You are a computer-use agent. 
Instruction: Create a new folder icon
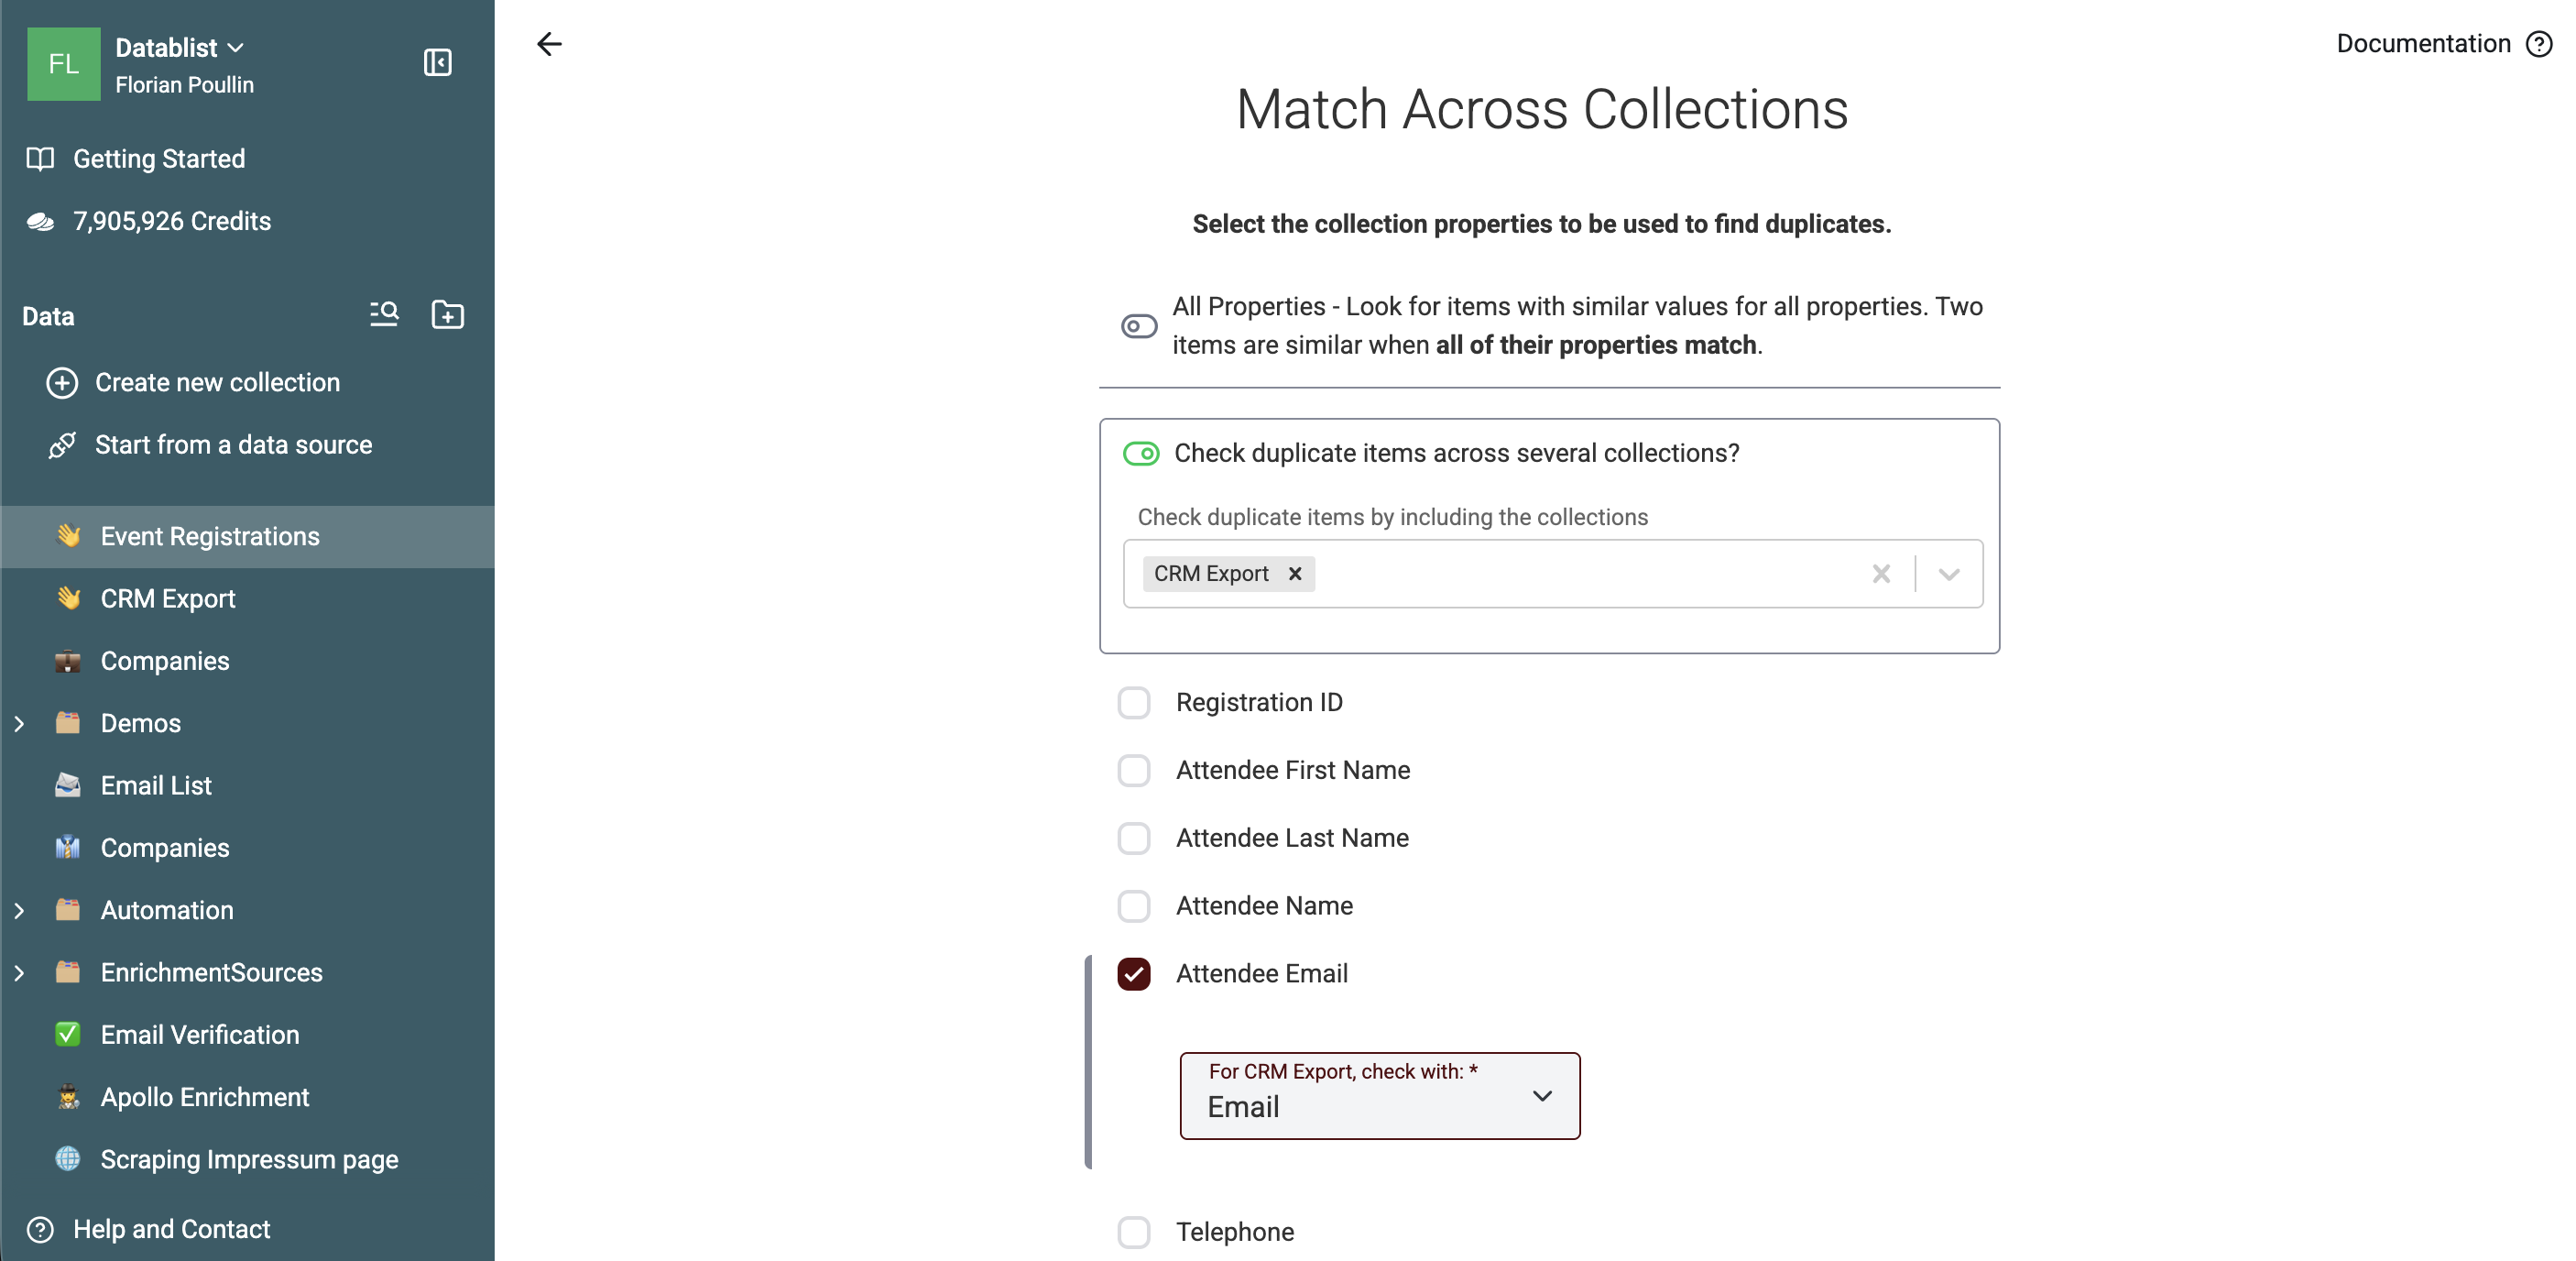(x=447, y=314)
